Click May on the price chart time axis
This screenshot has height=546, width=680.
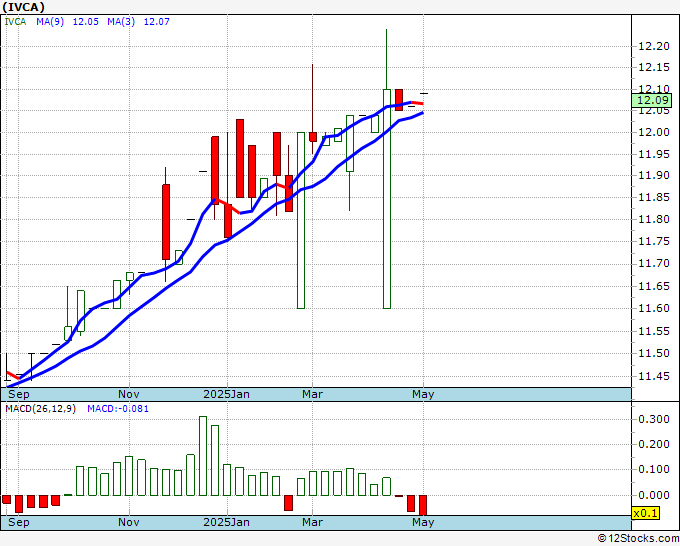click(x=423, y=394)
